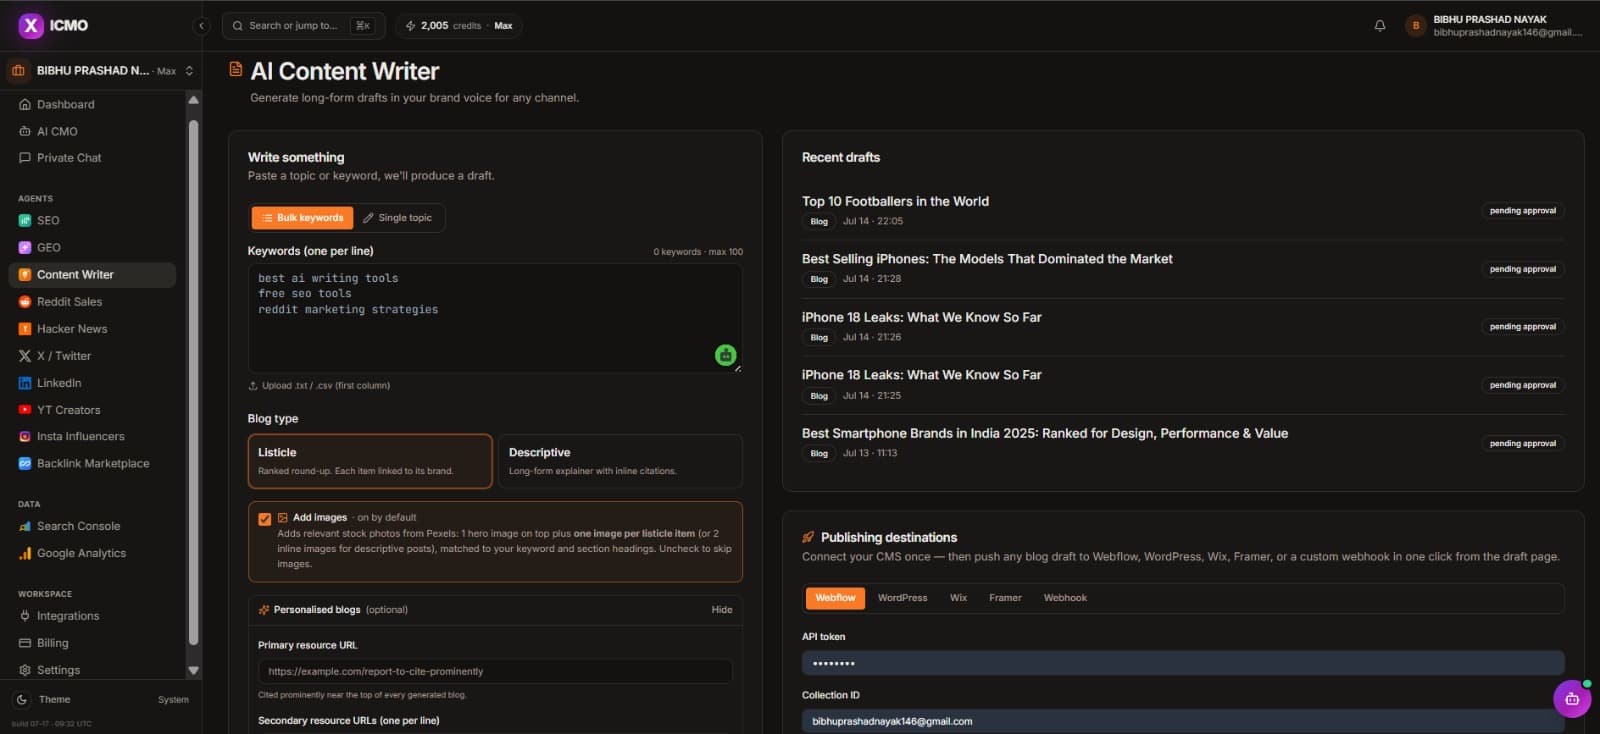
Task: Switch to Bulk keywords mode
Action: pos(302,218)
